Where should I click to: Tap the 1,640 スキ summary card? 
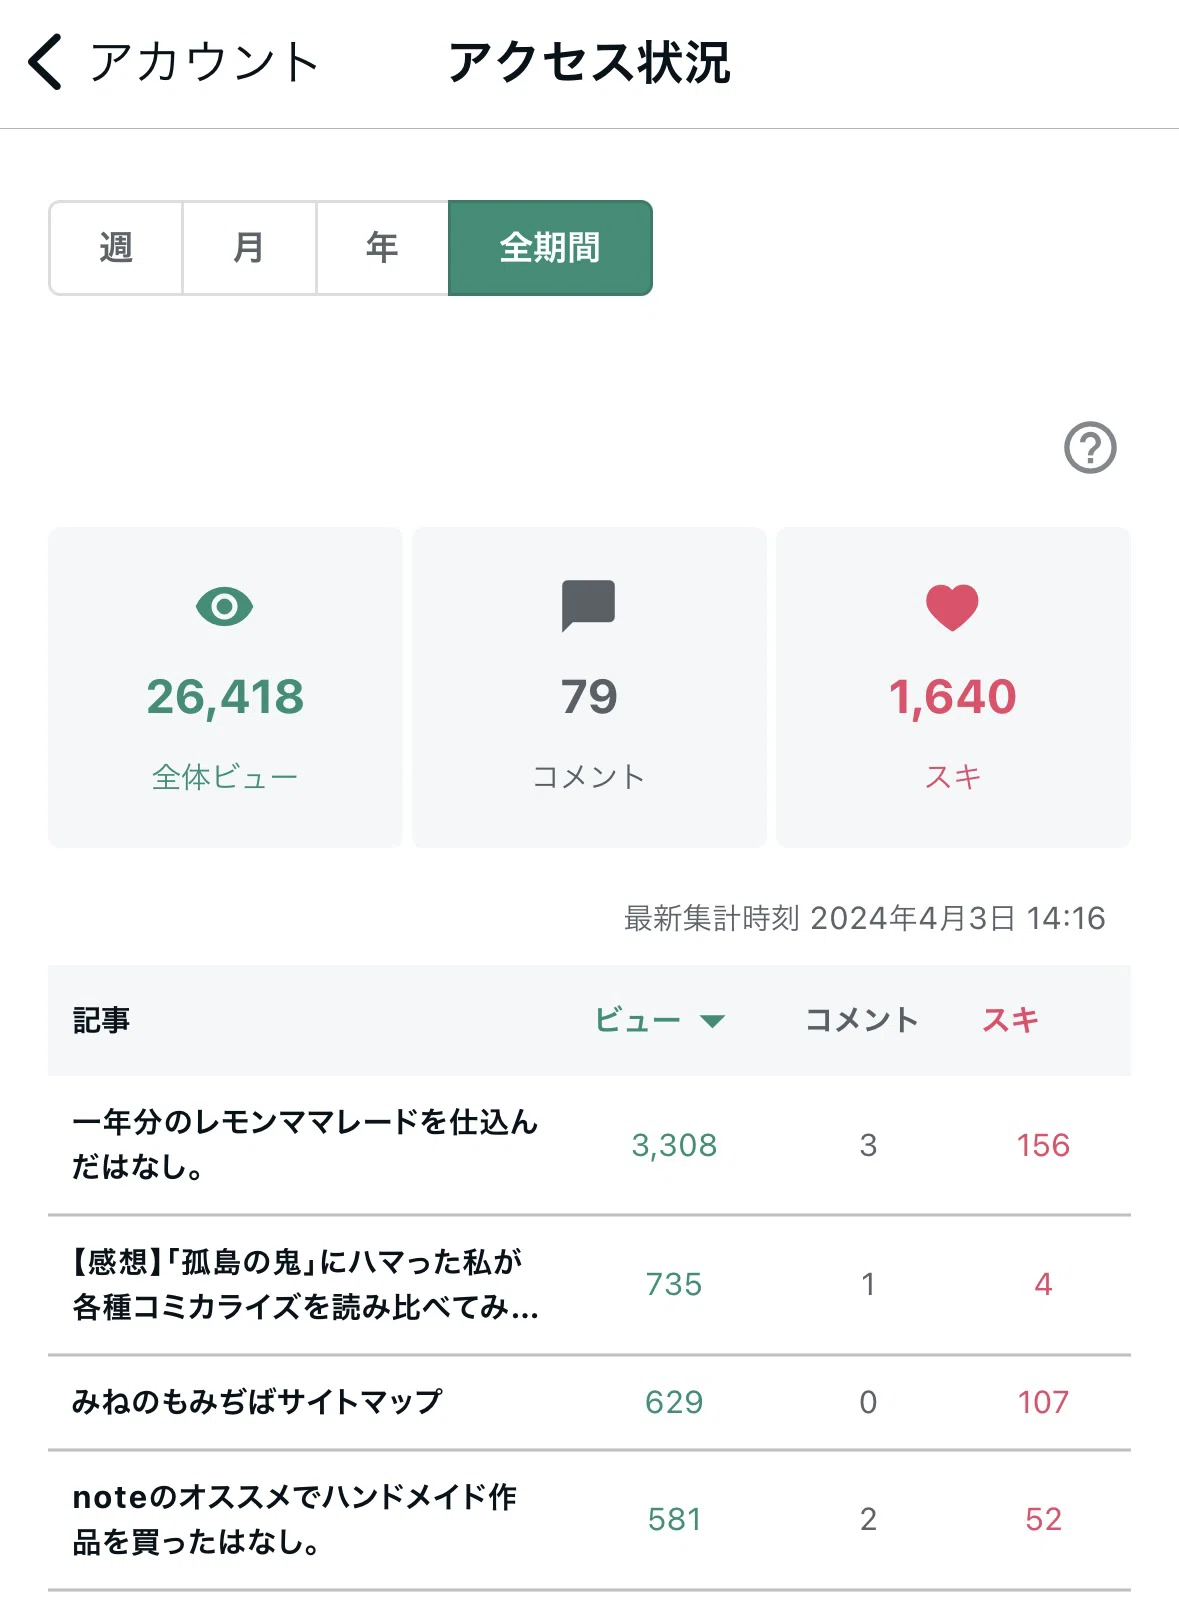click(x=953, y=687)
